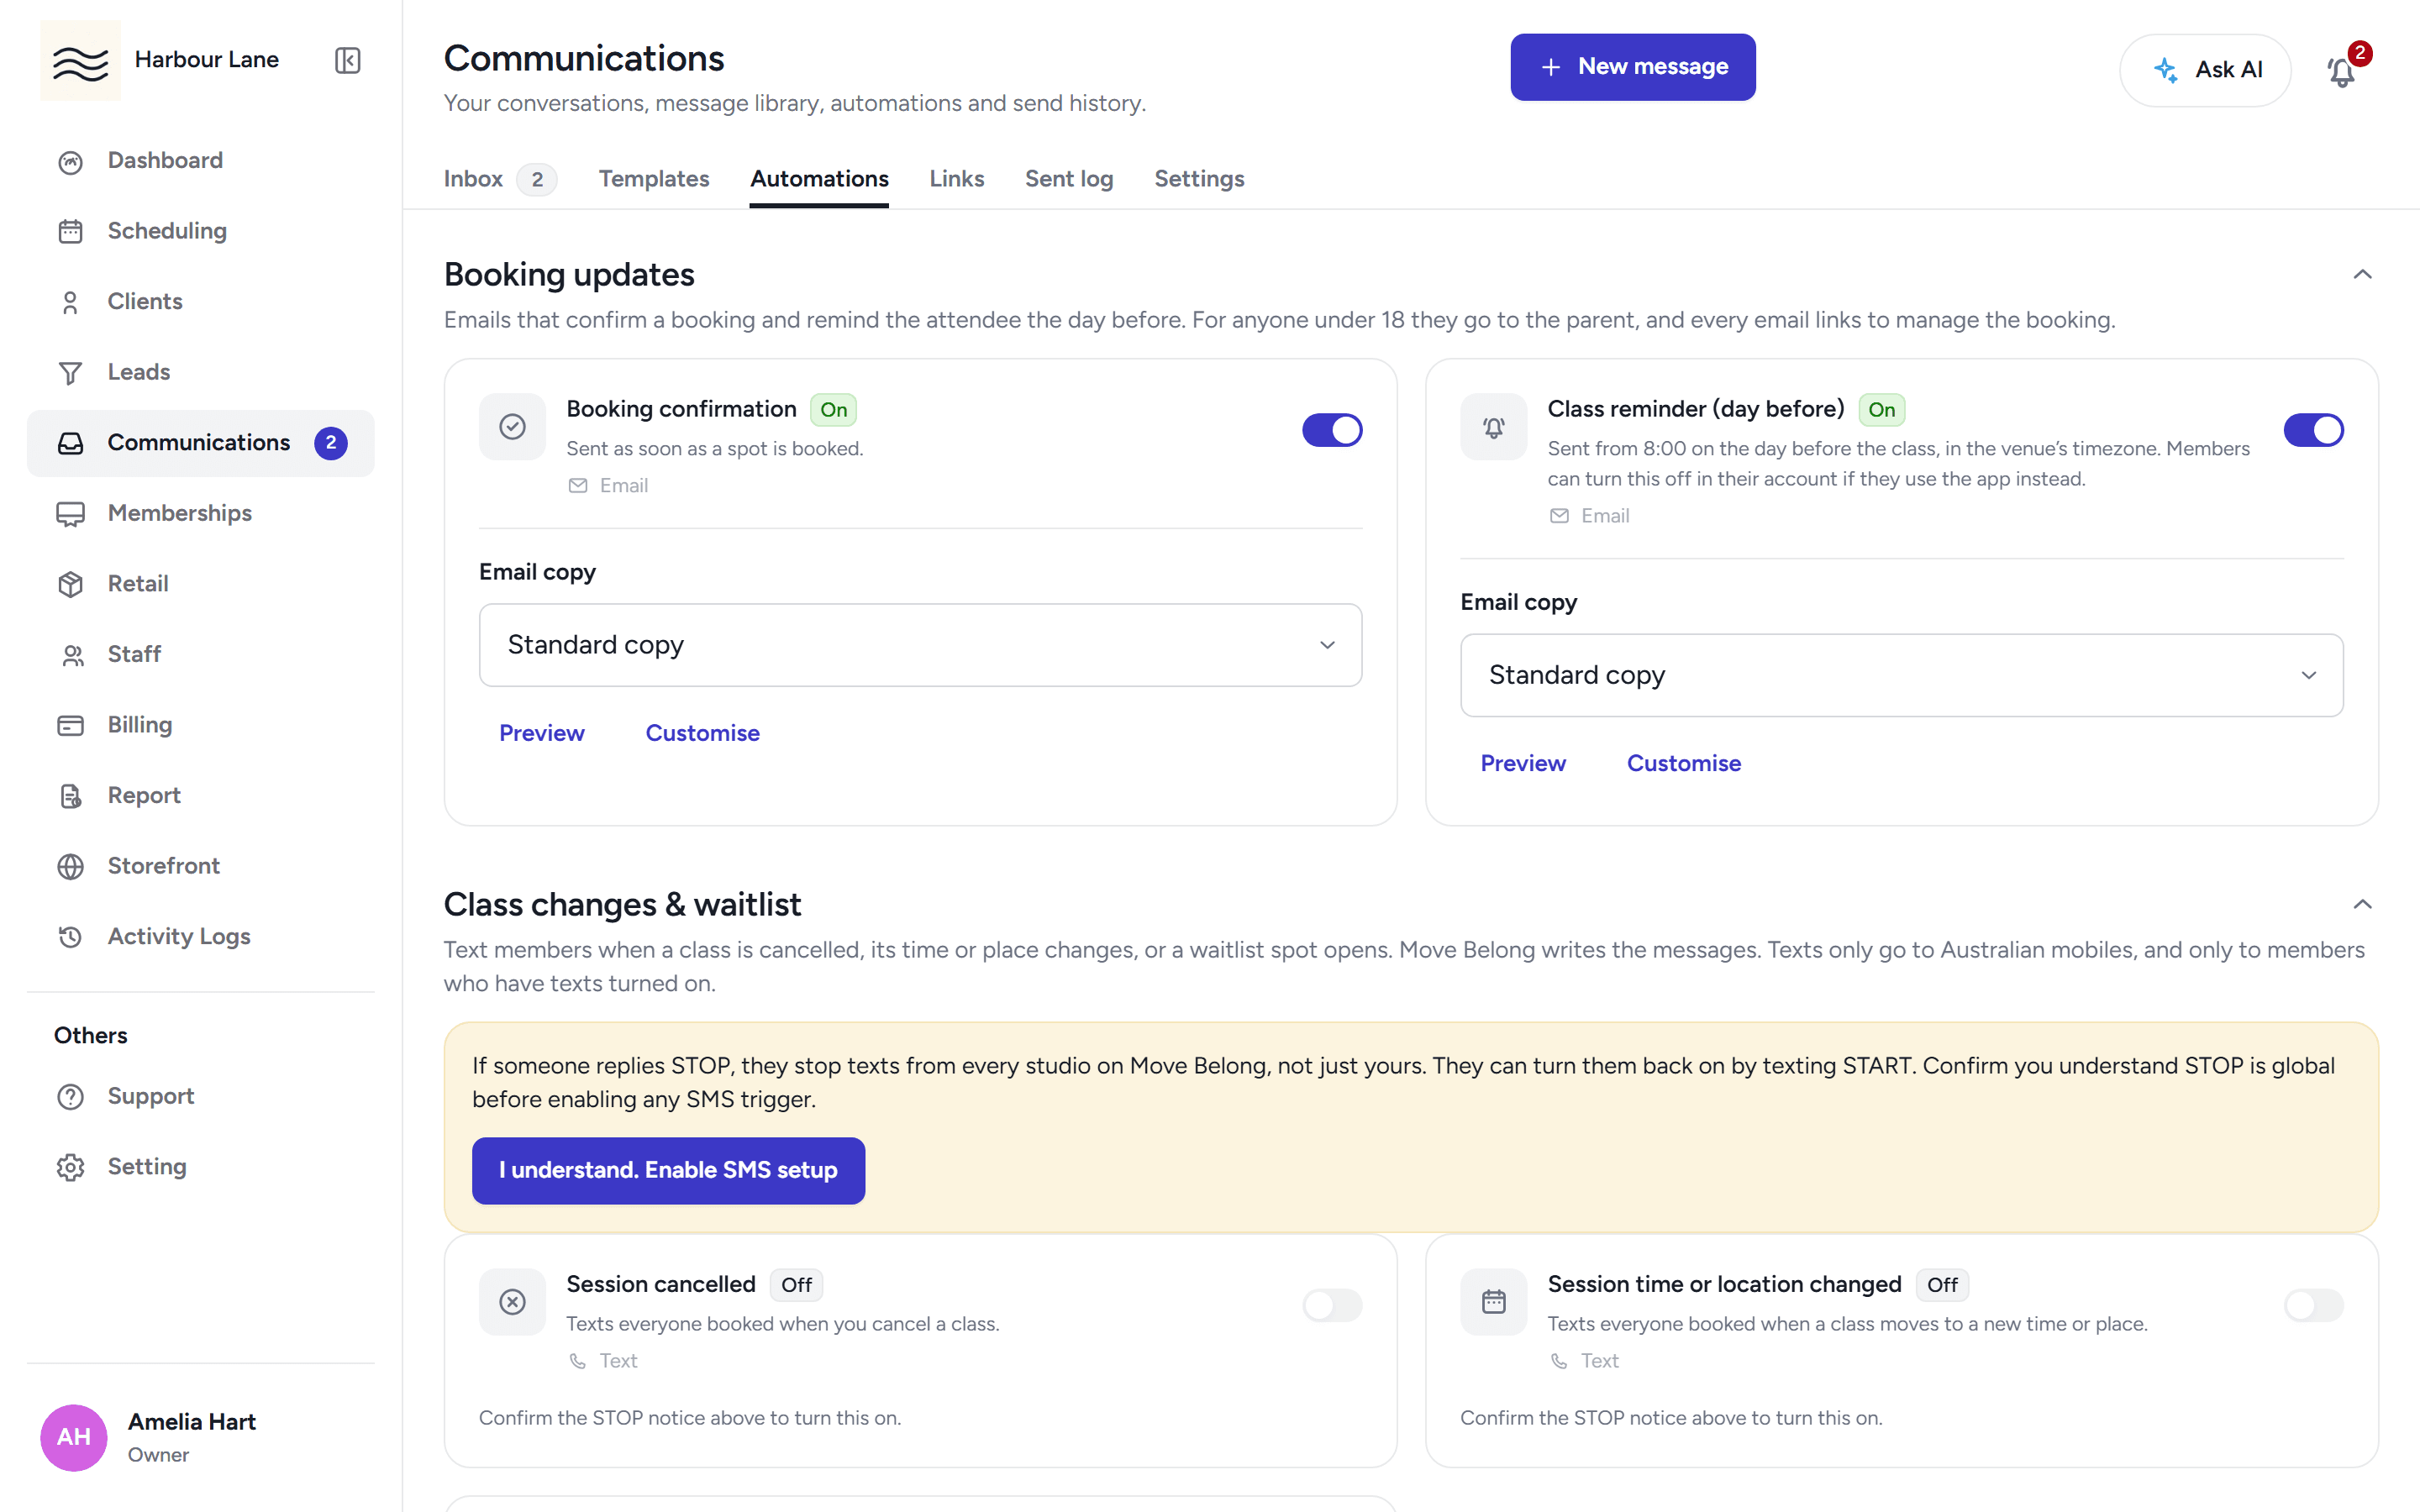Screen dimensions: 2420x1512
Task: Open Support help icon
Action: coord(70,1097)
